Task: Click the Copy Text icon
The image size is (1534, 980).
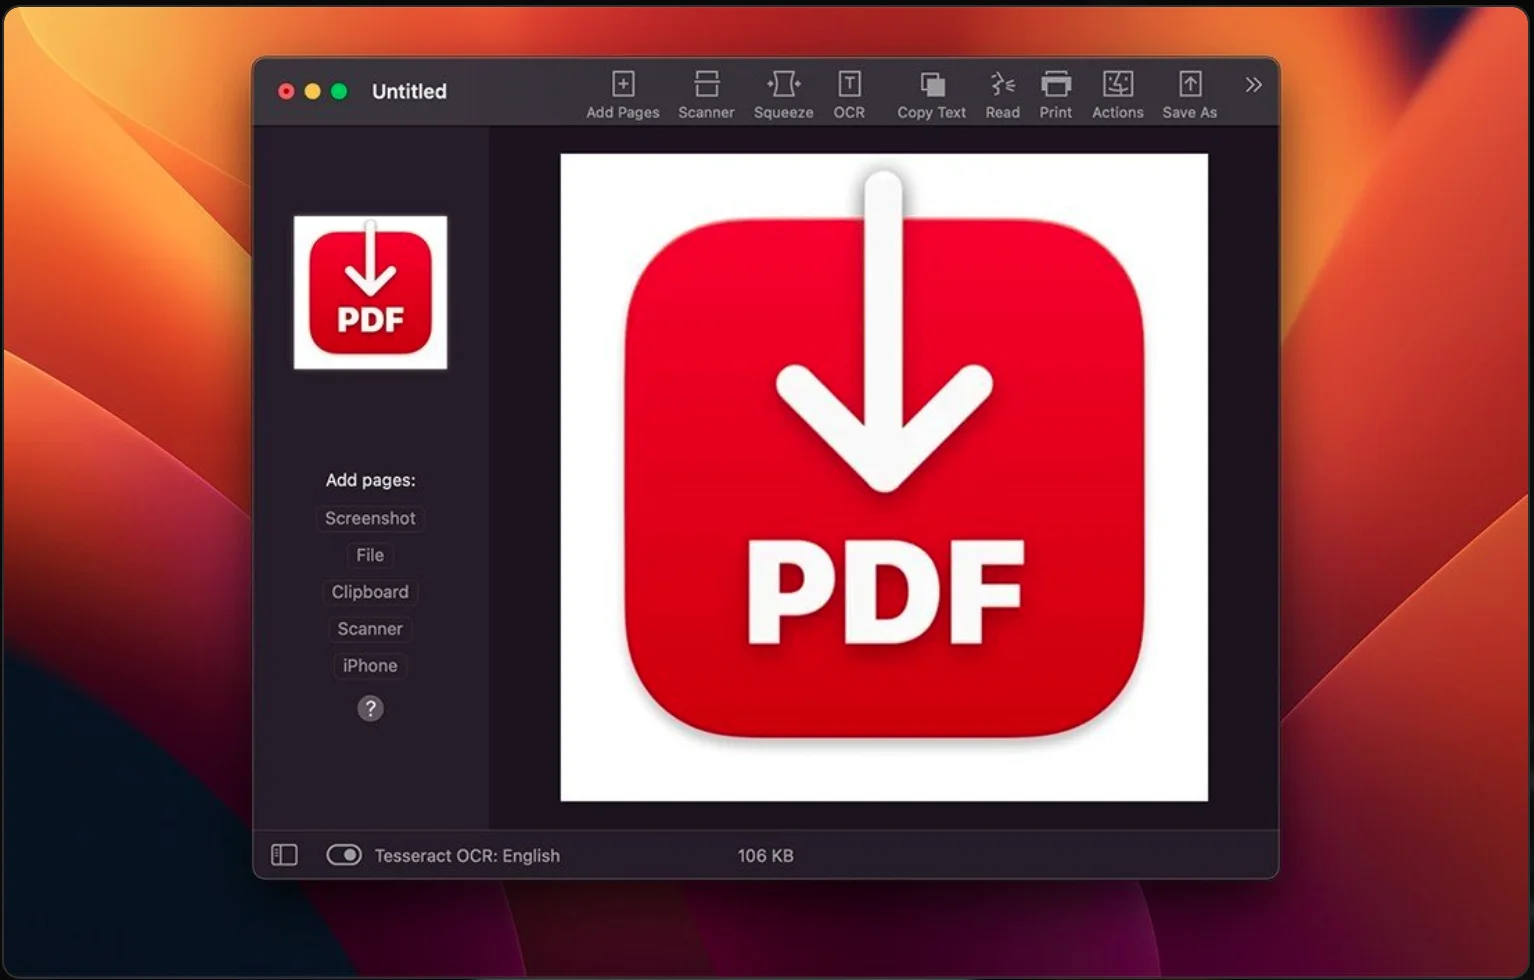Action: tap(932, 84)
